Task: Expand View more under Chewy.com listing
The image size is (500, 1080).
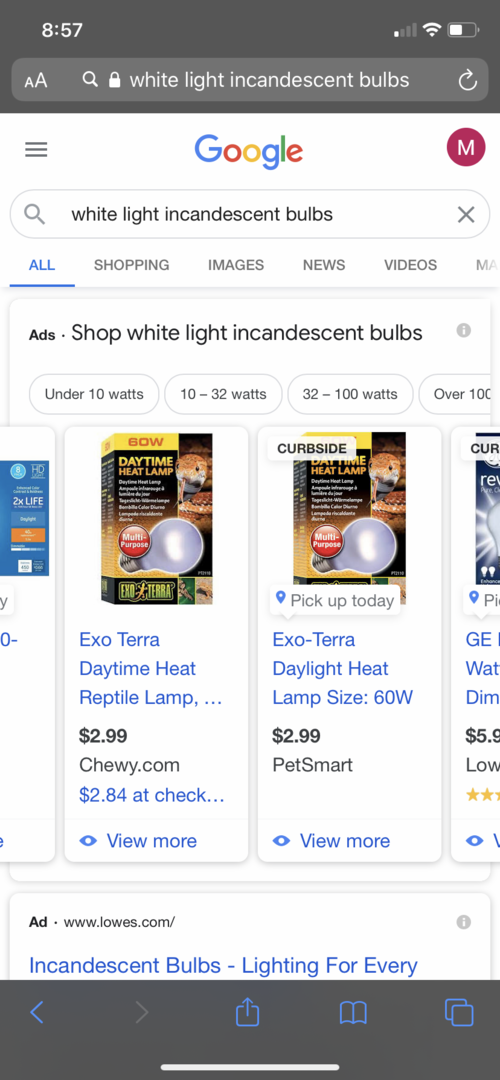Action: pyautogui.click(x=138, y=840)
